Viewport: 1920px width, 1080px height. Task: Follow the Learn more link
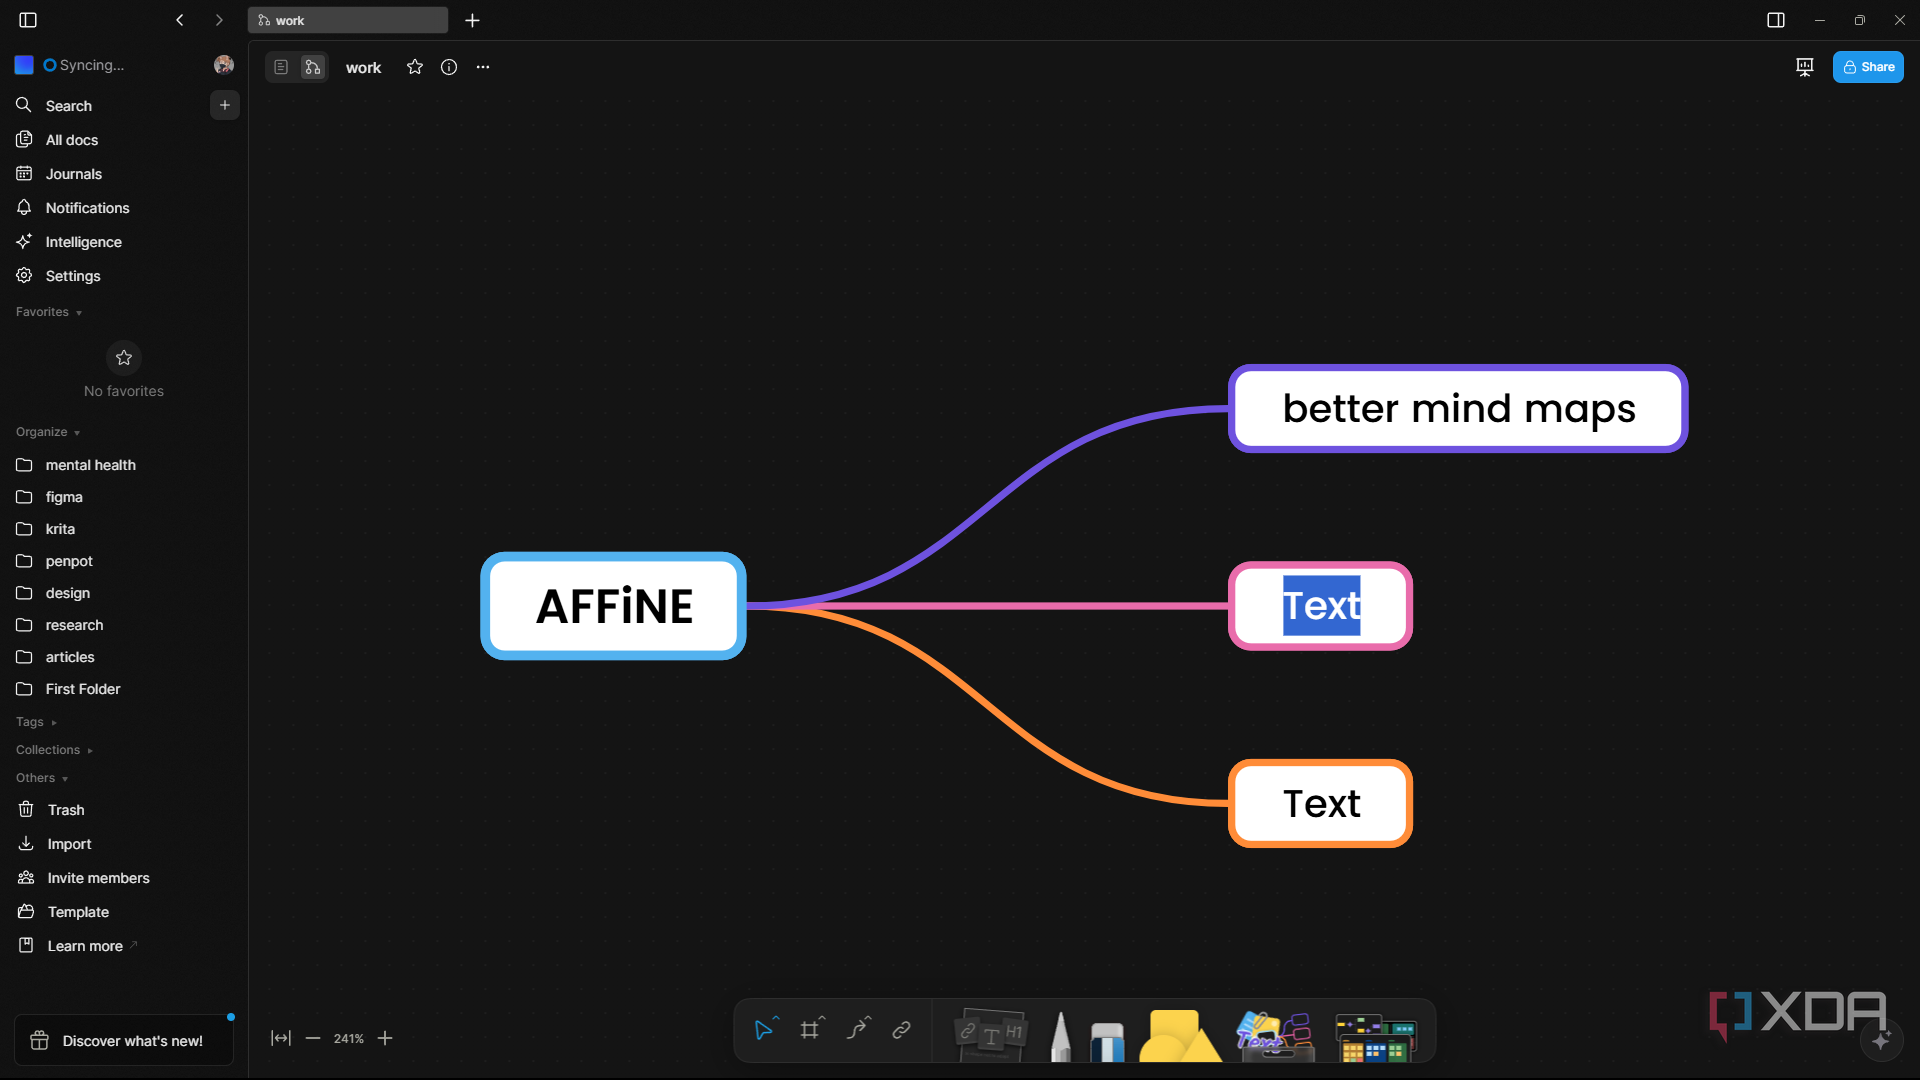(x=124, y=946)
